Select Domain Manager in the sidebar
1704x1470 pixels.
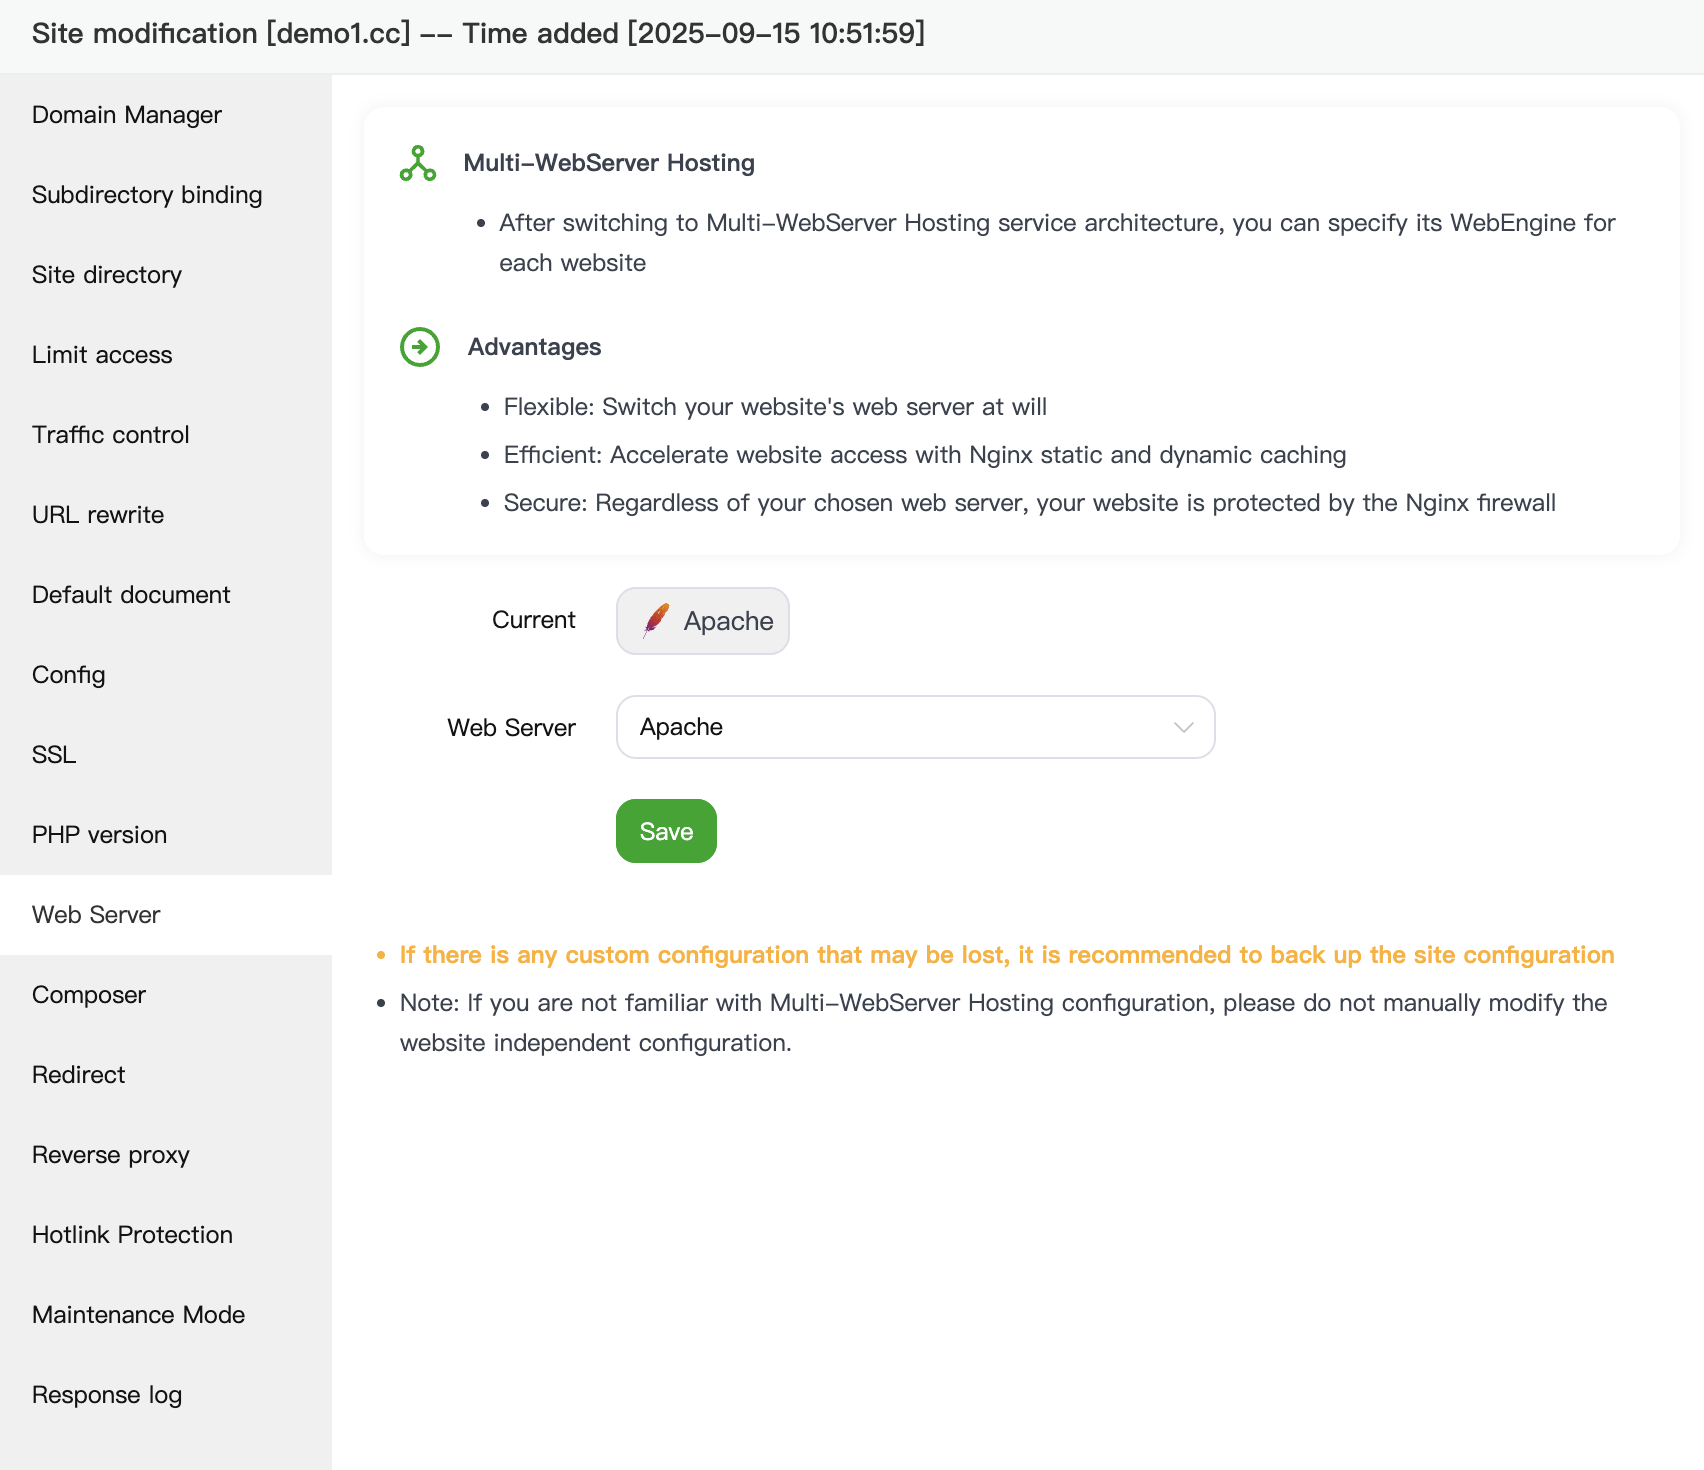(x=126, y=114)
